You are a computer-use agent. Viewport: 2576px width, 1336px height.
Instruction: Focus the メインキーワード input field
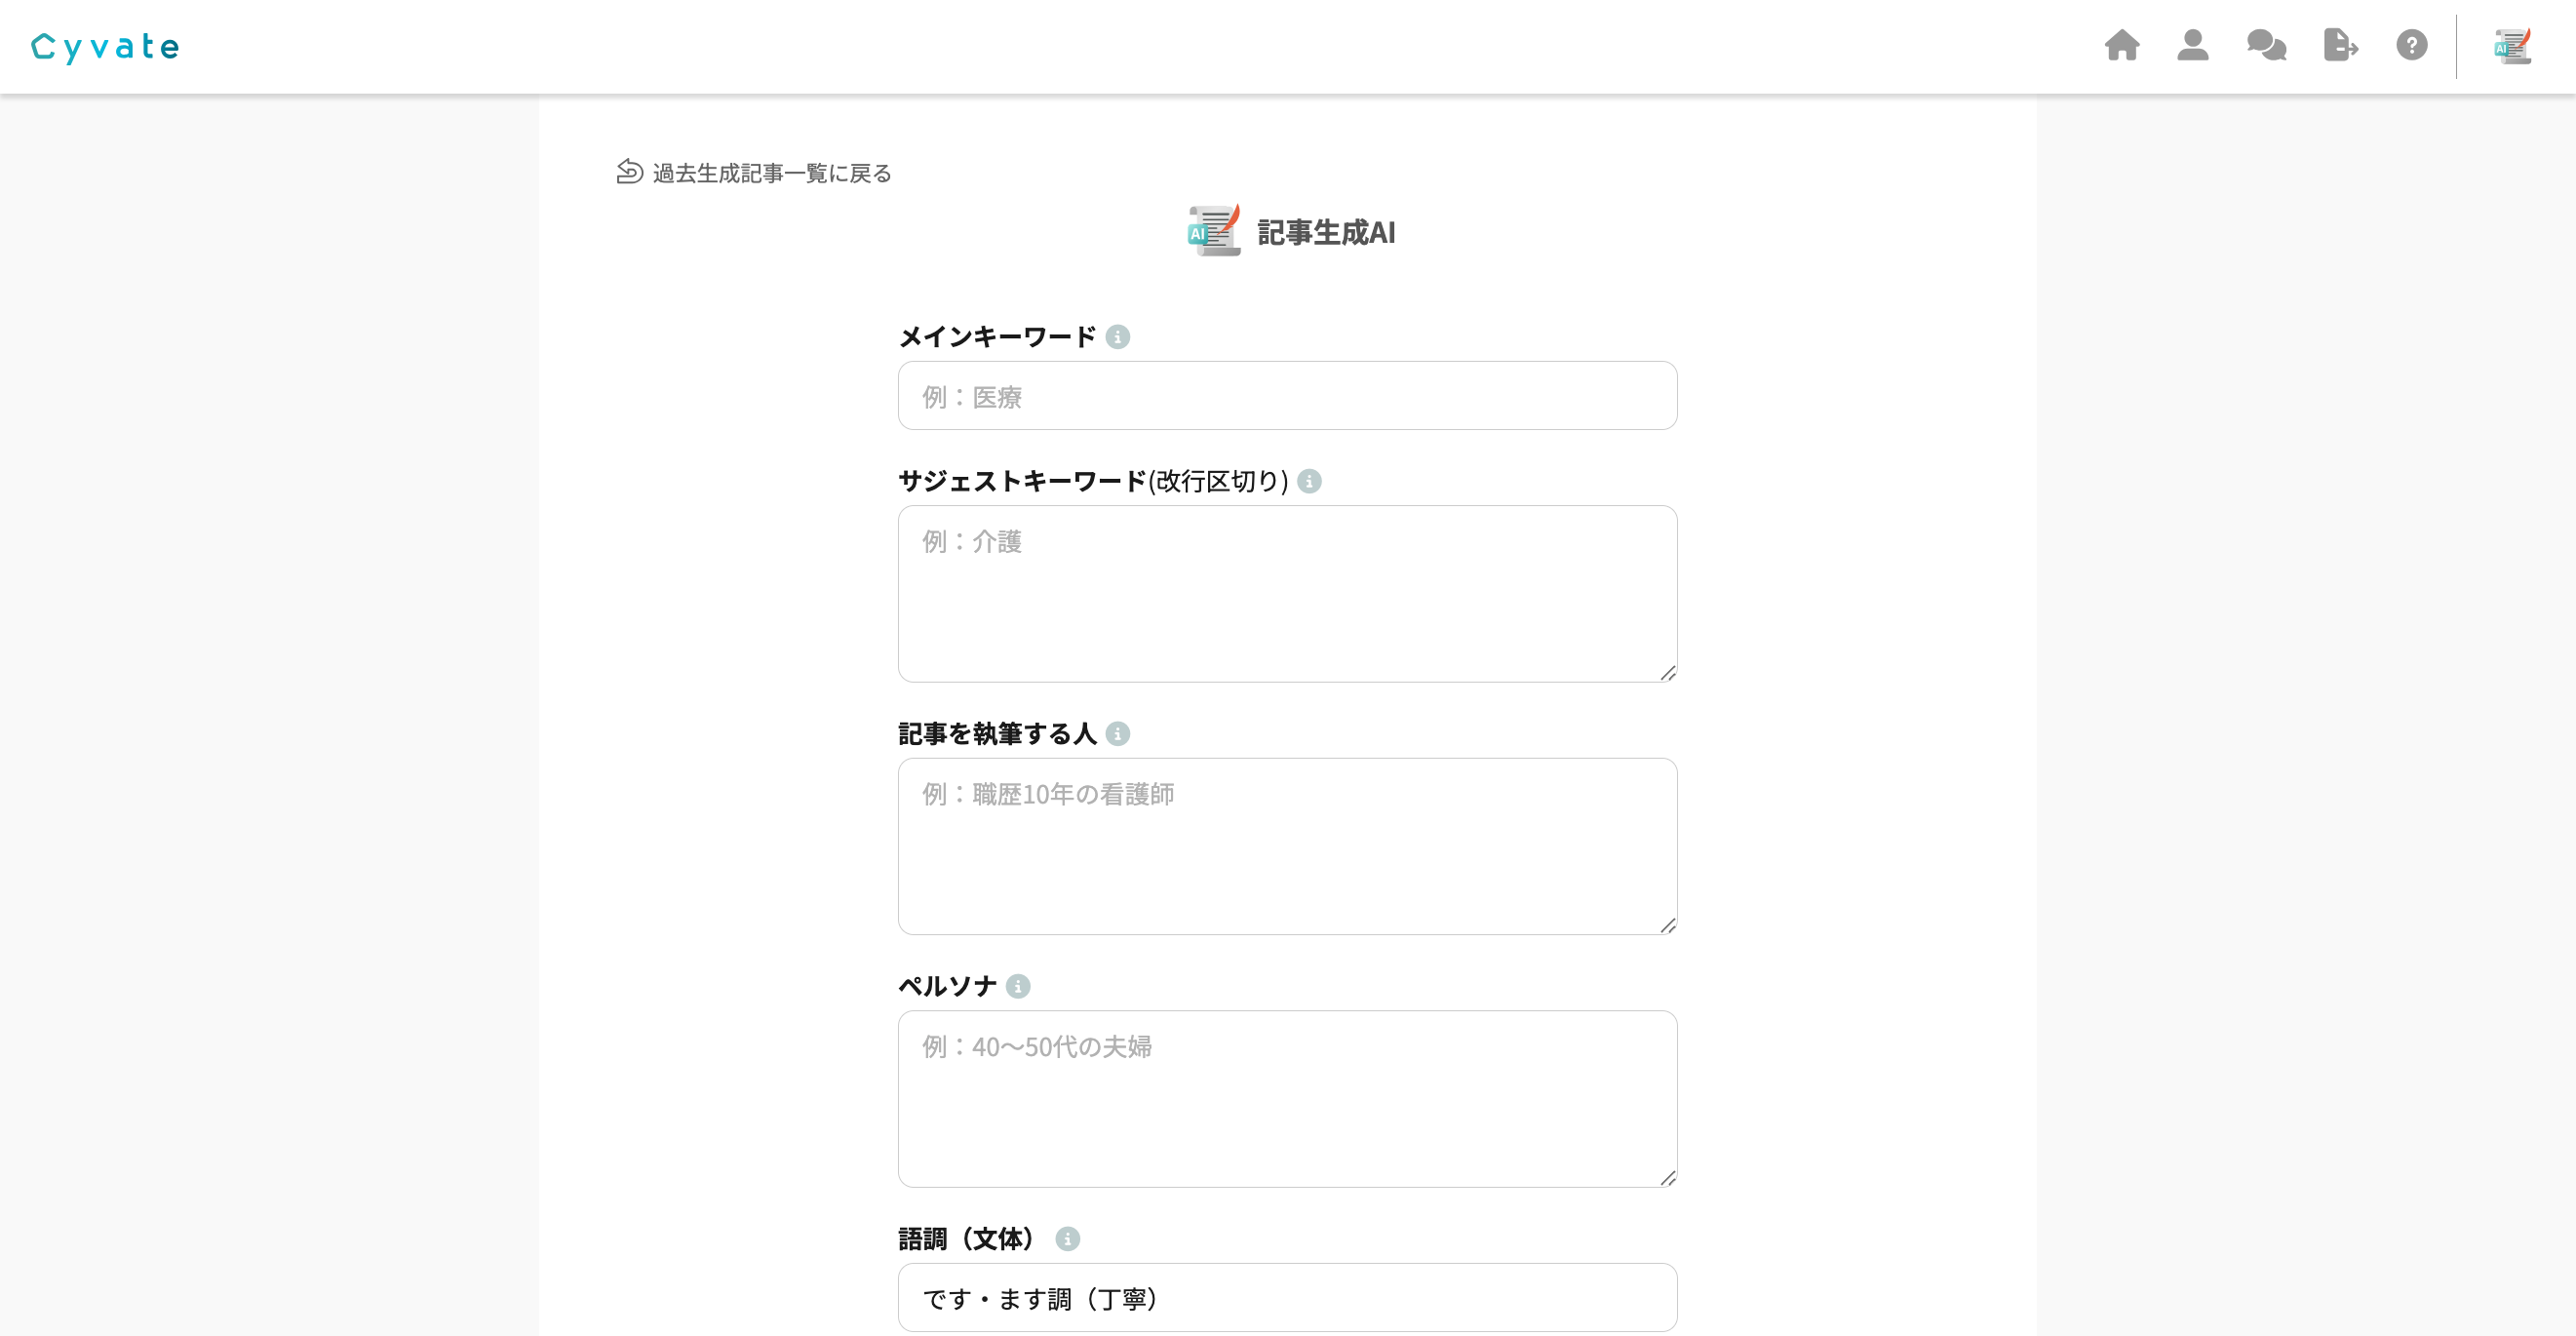(x=1288, y=396)
